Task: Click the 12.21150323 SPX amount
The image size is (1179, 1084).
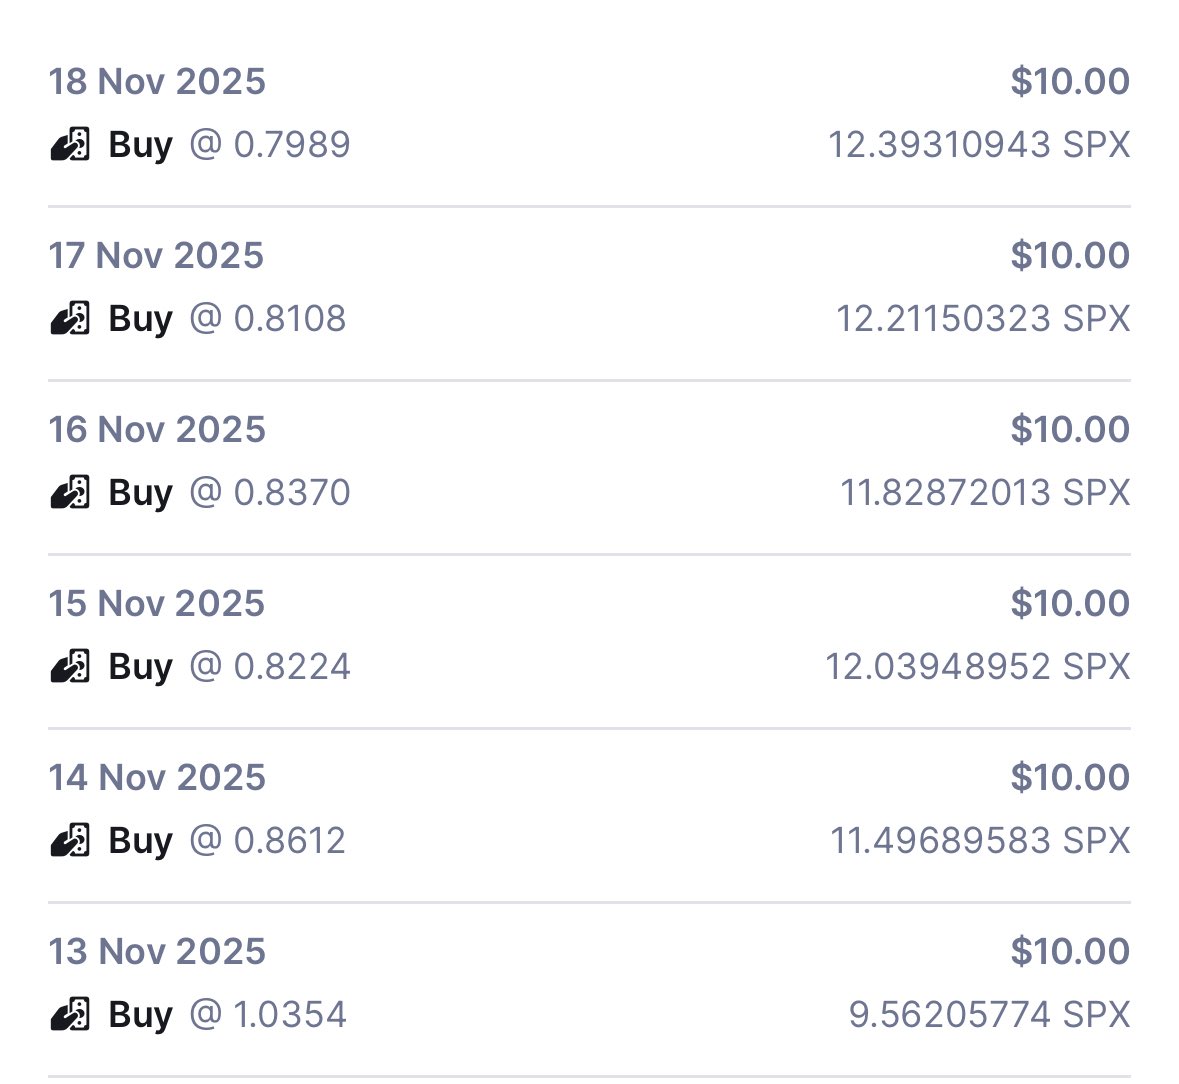Action: coord(983,319)
